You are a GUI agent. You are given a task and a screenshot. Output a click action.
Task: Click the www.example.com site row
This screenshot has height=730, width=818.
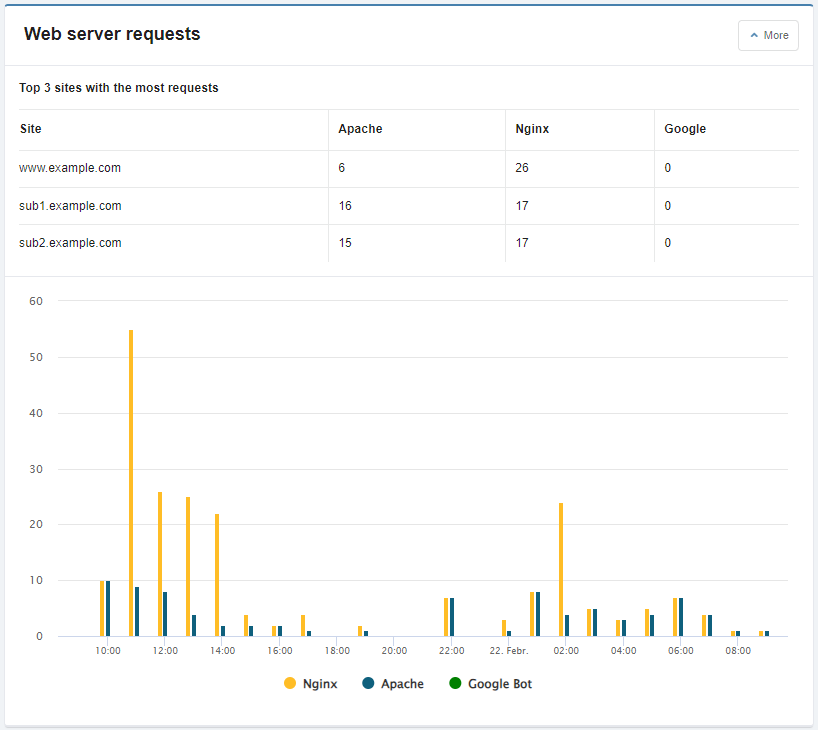70,168
